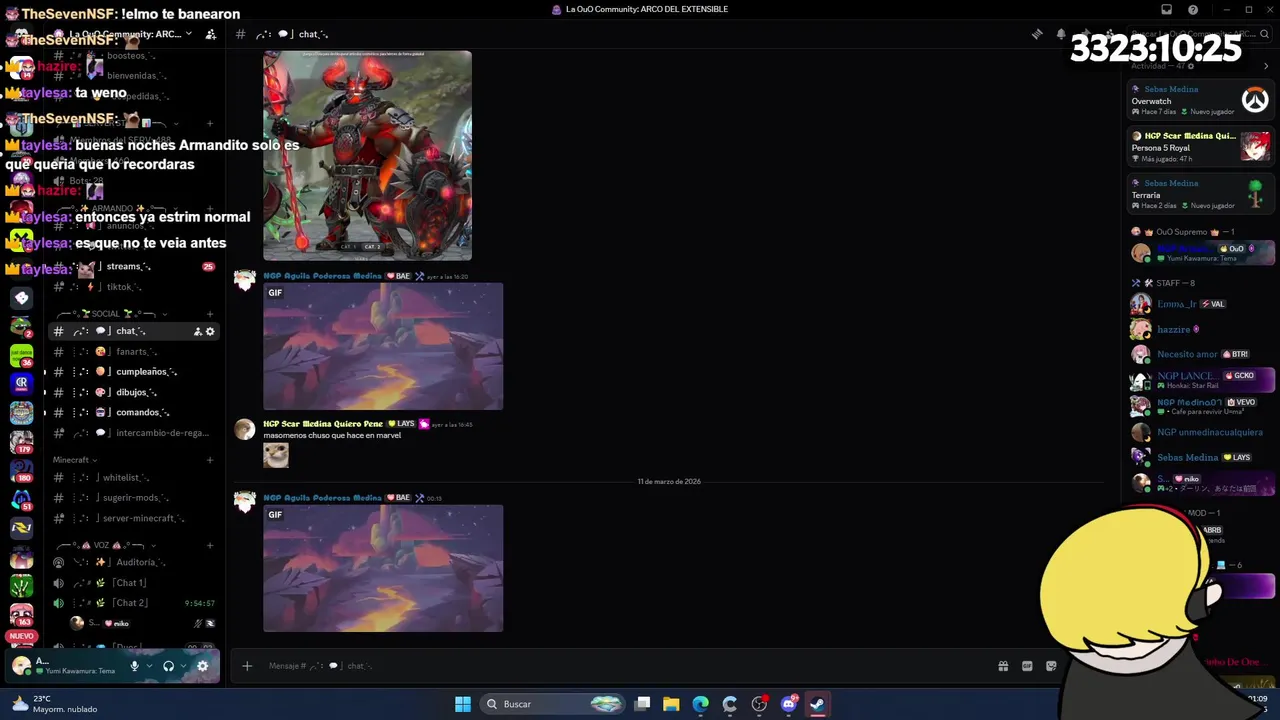Image resolution: width=1280 pixels, height=720 pixels.
Task: Open member NGP unmedinacualquiera
Action: 1210,432
